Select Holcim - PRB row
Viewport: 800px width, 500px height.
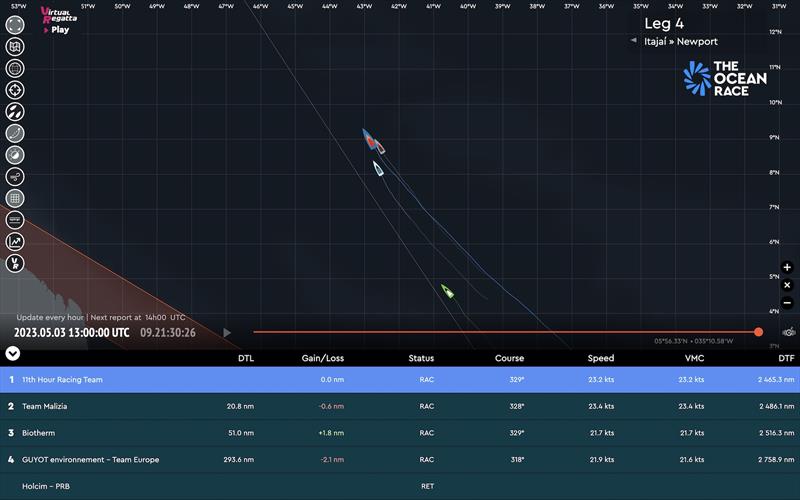click(x=400, y=486)
